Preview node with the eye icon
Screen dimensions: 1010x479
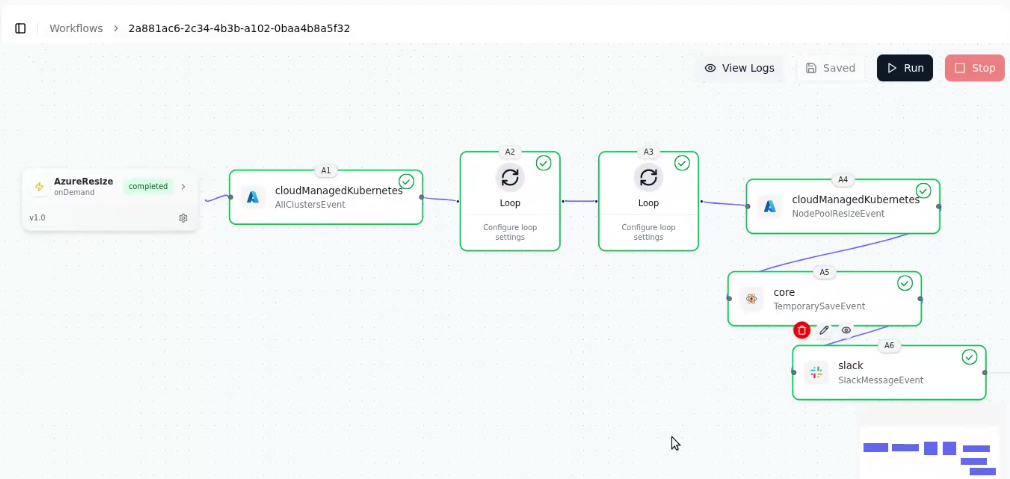pyautogui.click(x=846, y=330)
